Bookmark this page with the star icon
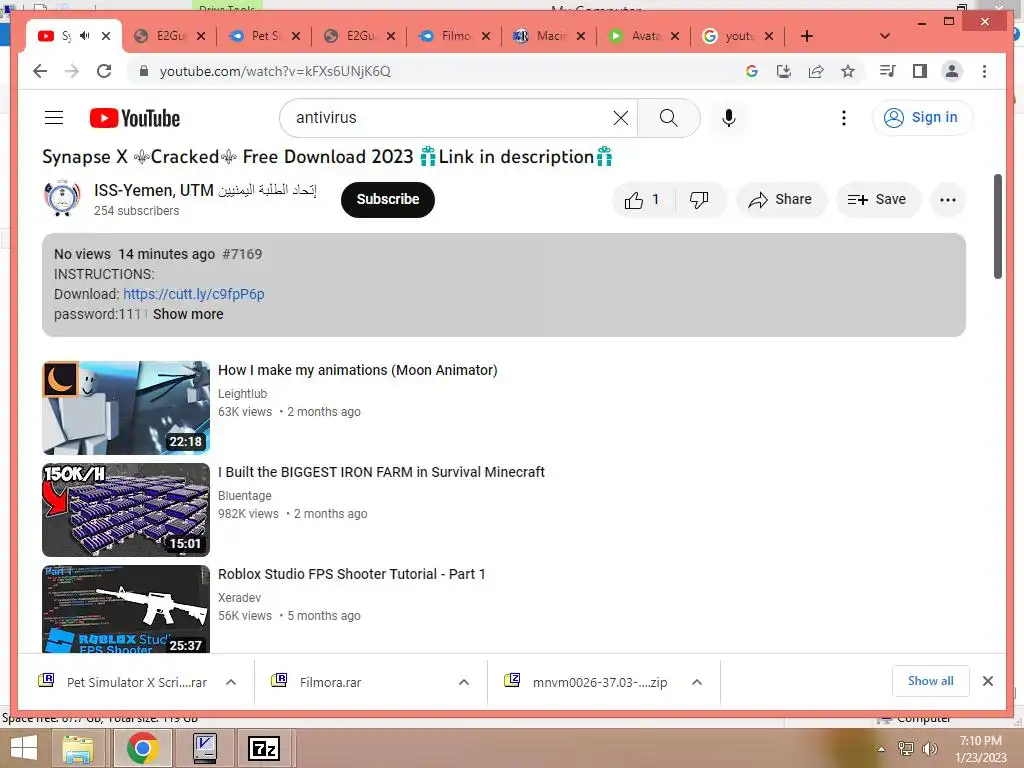The width and height of the screenshot is (1024, 768). coord(848,71)
